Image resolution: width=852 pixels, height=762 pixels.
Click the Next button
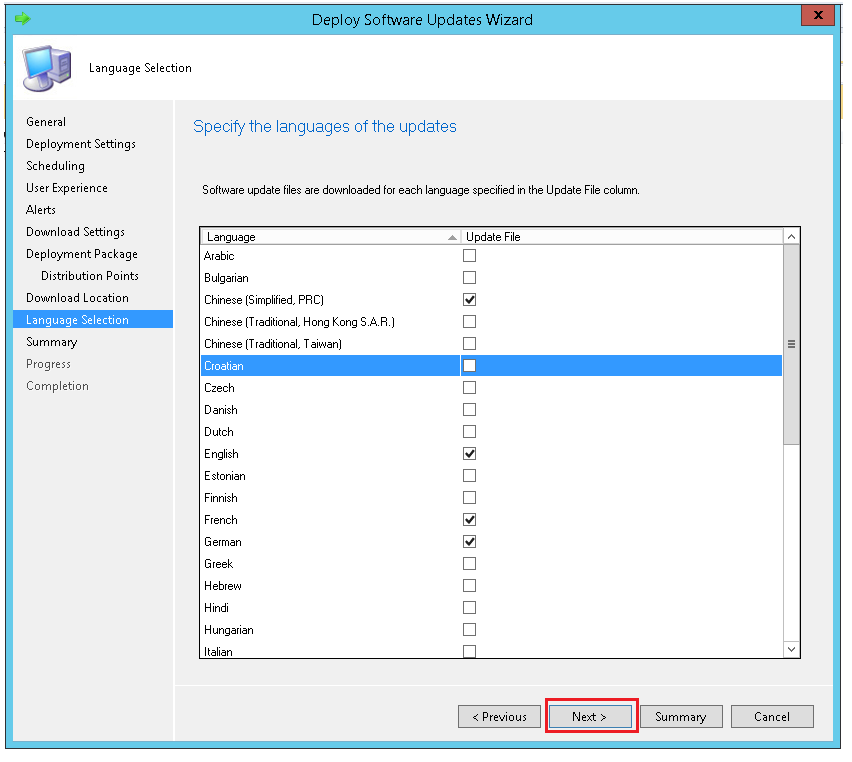[x=591, y=716]
